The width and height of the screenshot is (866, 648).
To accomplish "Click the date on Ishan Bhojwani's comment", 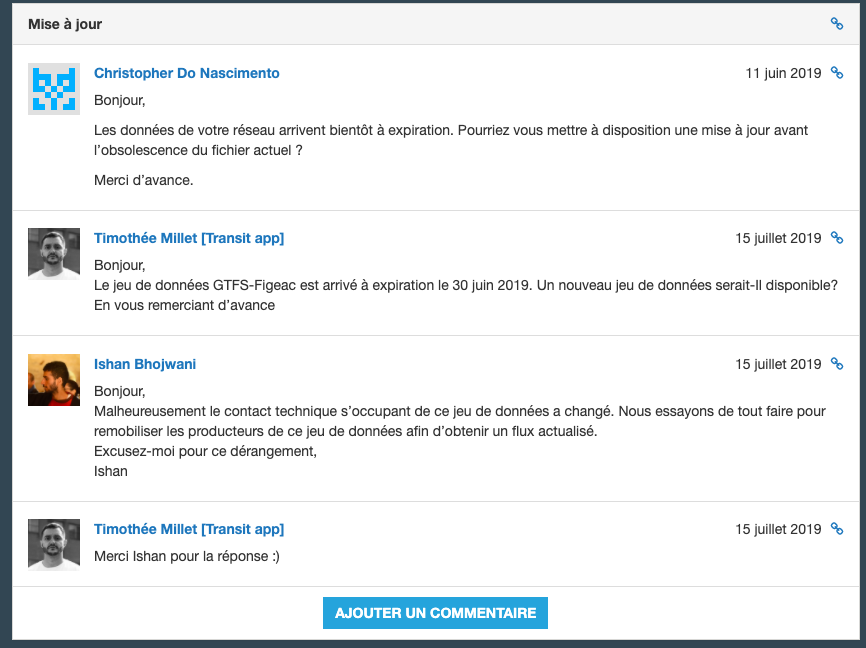I will [x=778, y=364].
